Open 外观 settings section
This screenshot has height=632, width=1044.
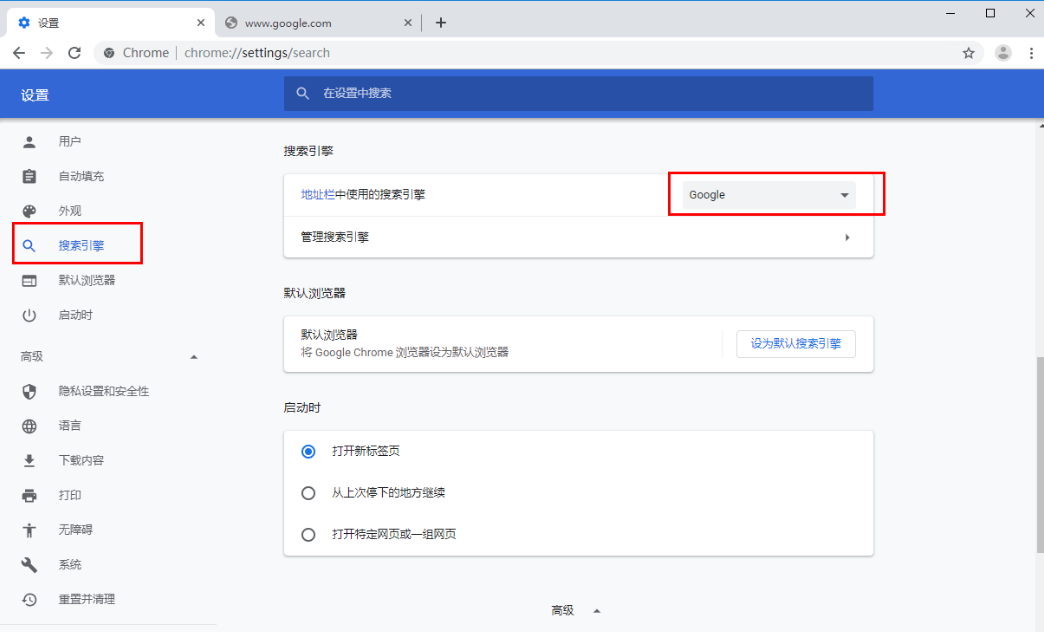(x=69, y=211)
